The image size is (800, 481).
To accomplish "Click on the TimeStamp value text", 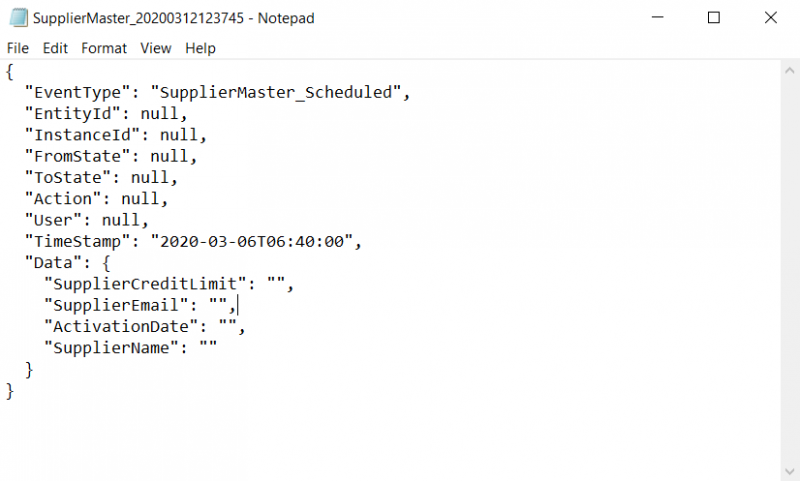I will (x=252, y=241).
